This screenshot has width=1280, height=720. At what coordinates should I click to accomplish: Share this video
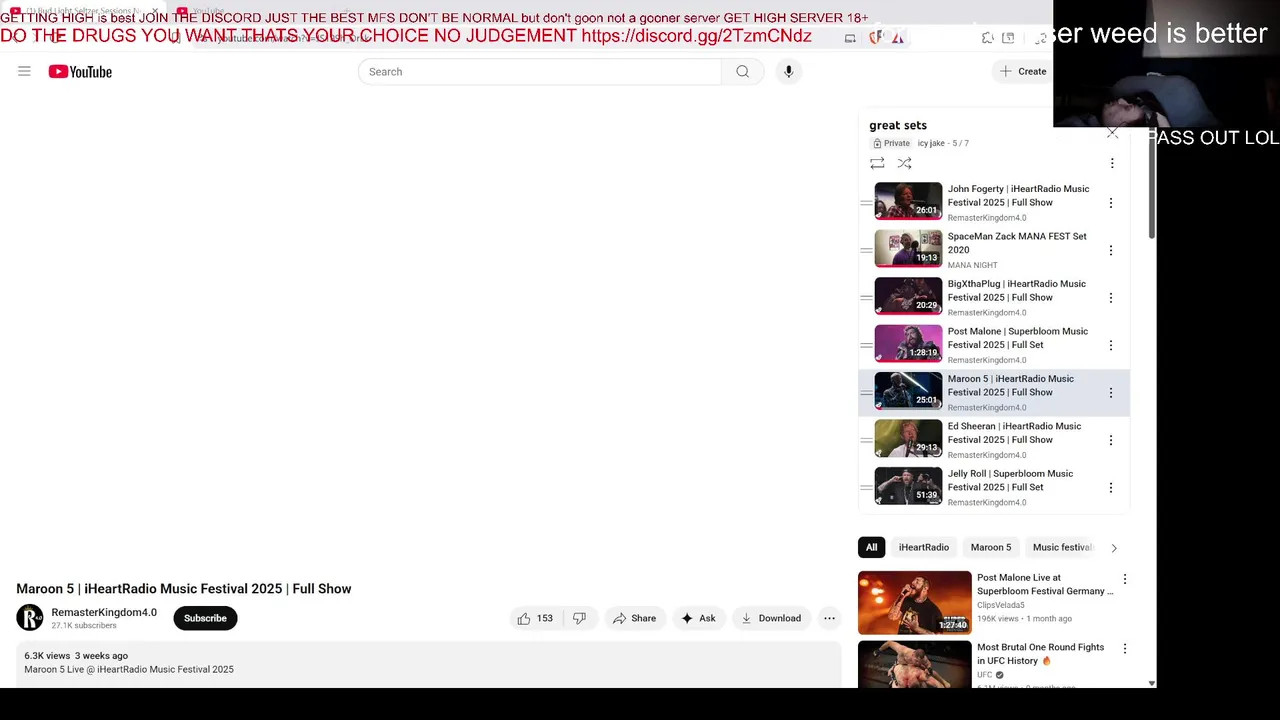[x=634, y=618]
